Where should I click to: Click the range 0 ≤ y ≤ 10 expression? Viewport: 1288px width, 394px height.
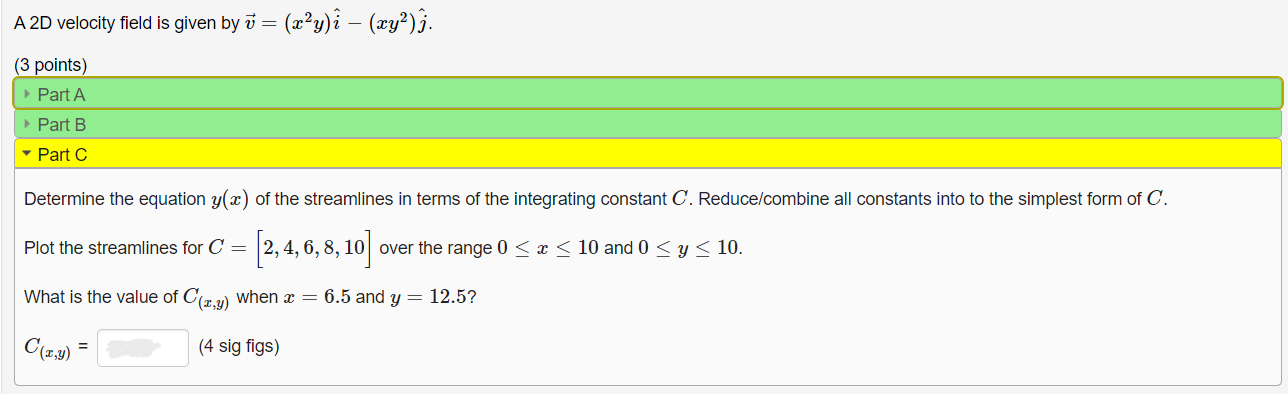[x=689, y=248]
